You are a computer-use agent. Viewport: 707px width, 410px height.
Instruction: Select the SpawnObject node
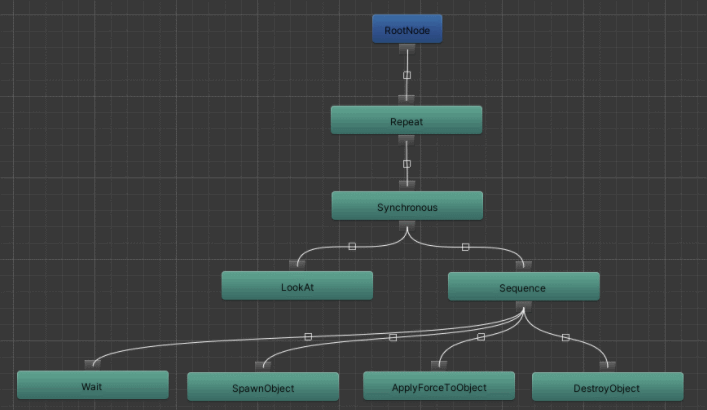263,387
